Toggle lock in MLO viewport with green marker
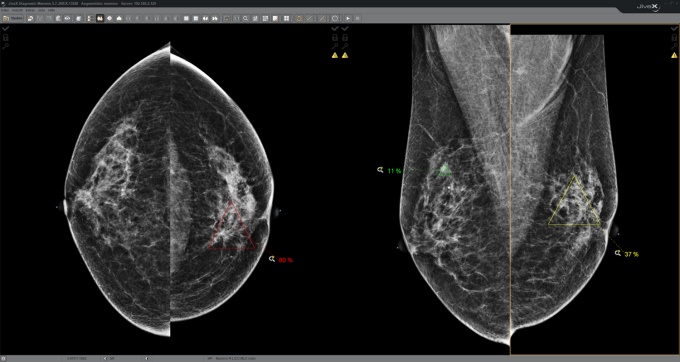 tap(345, 38)
